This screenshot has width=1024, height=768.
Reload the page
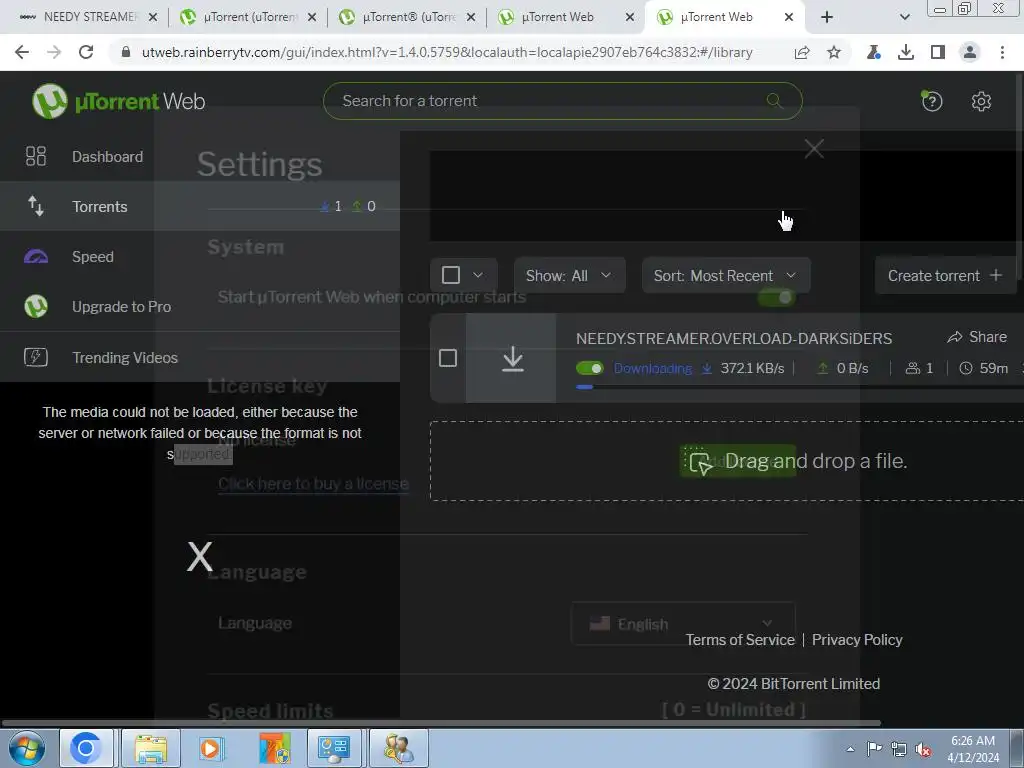click(x=86, y=52)
